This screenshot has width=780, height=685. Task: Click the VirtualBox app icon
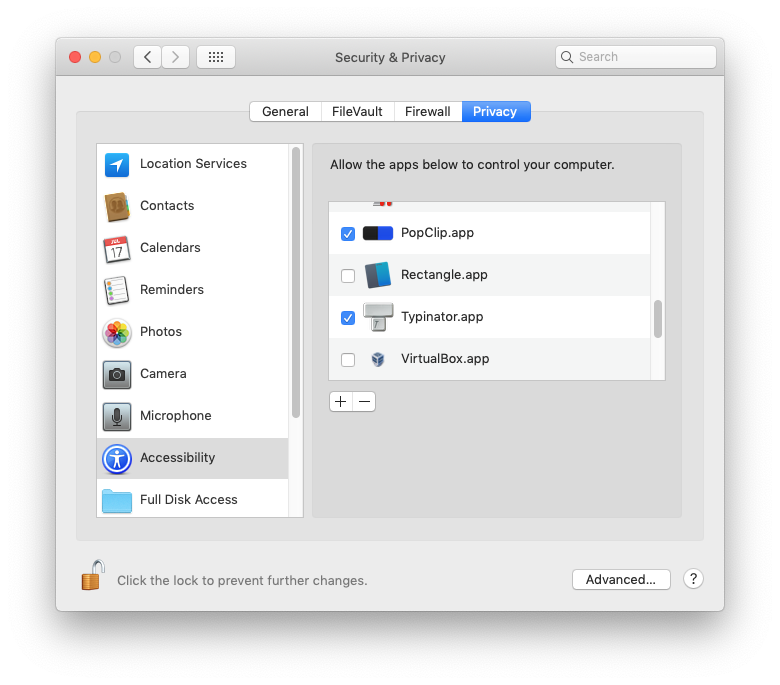(x=378, y=359)
